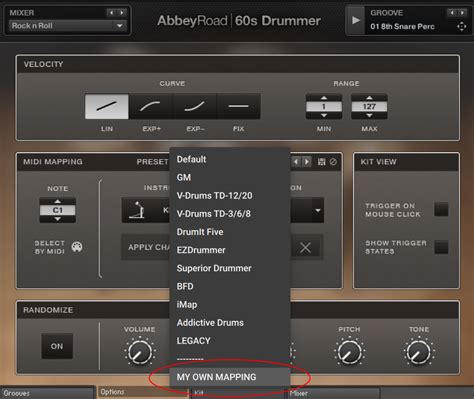
Task: Switch to the Grooves tab
Action: click(x=47, y=393)
